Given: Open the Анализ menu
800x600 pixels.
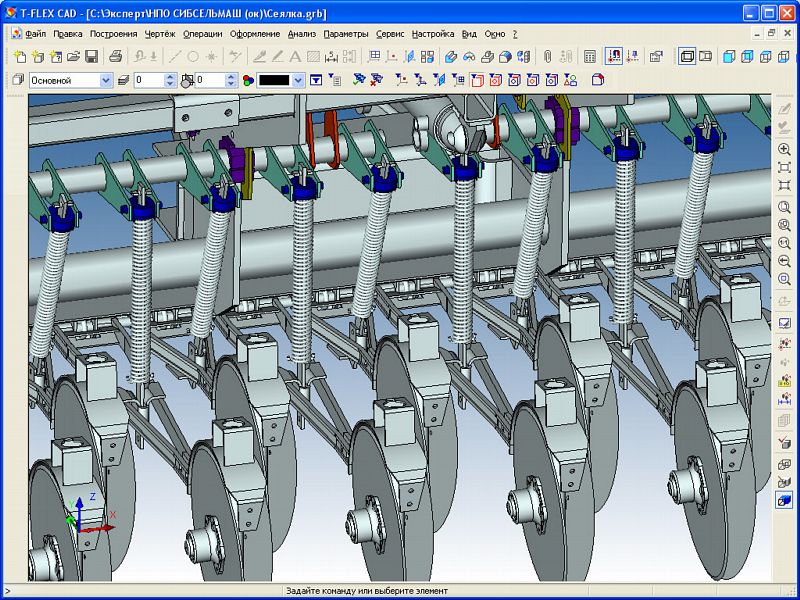Looking at the screenshot, I should [x=302, y=34].
